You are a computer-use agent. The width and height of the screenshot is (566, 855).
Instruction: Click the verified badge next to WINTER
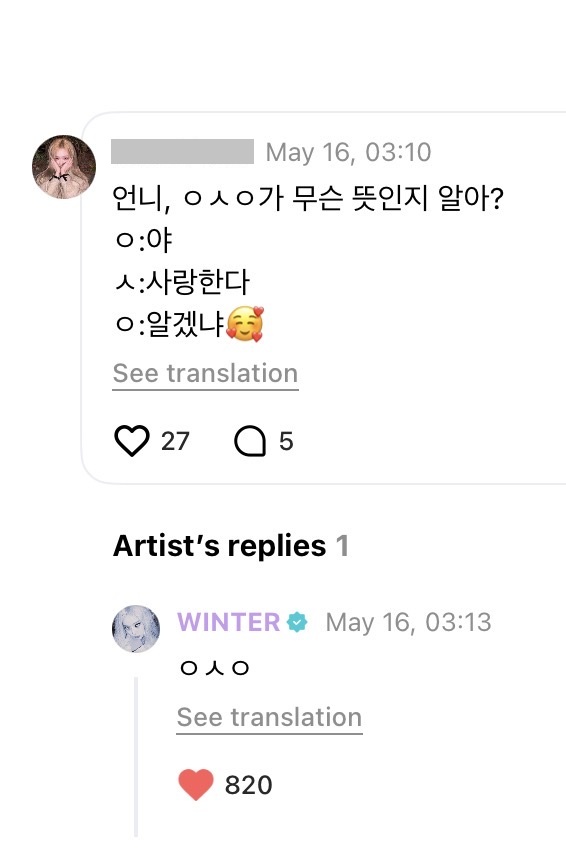coord(297,622)
